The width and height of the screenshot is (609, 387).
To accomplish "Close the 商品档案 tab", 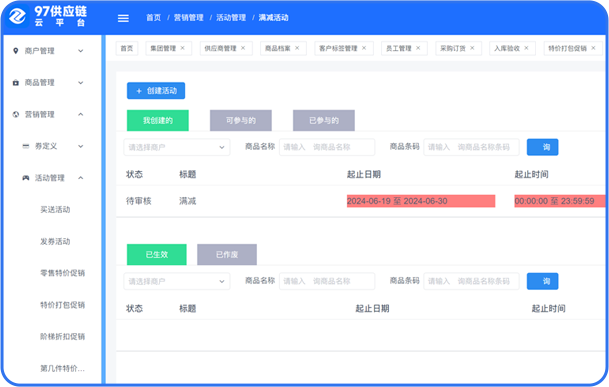I will [x=297, y=48].
